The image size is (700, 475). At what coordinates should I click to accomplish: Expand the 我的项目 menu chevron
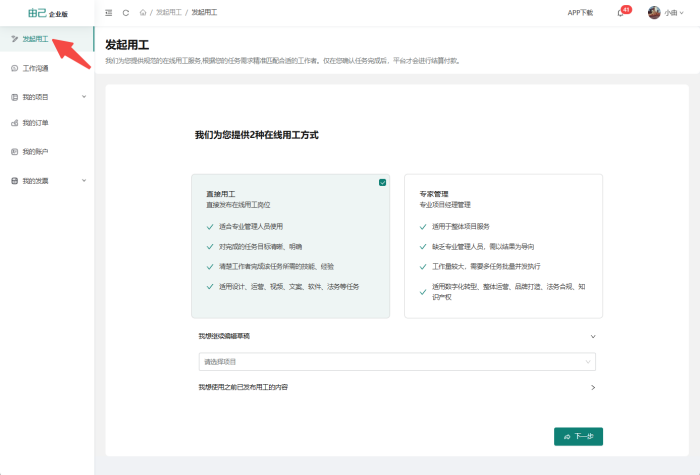click(84, 96)
